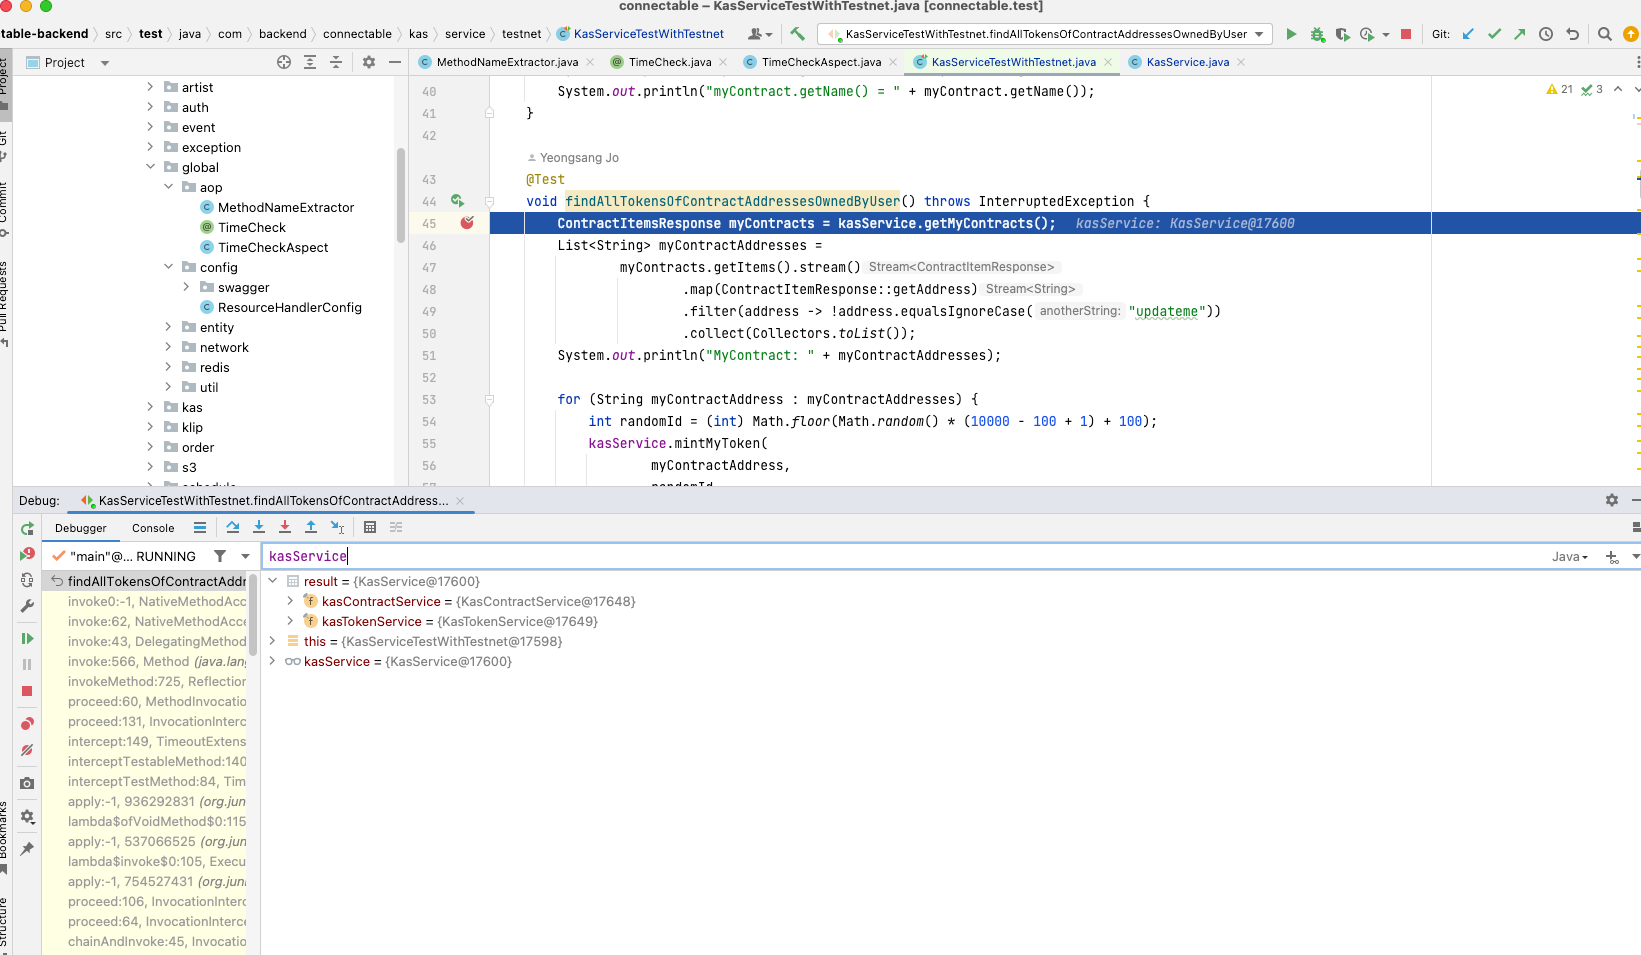Image resolution: width=1641 pixels, height=955 pixels.
Task: Toggle the frames filter funnel icon
Action: tap(220, 556)
